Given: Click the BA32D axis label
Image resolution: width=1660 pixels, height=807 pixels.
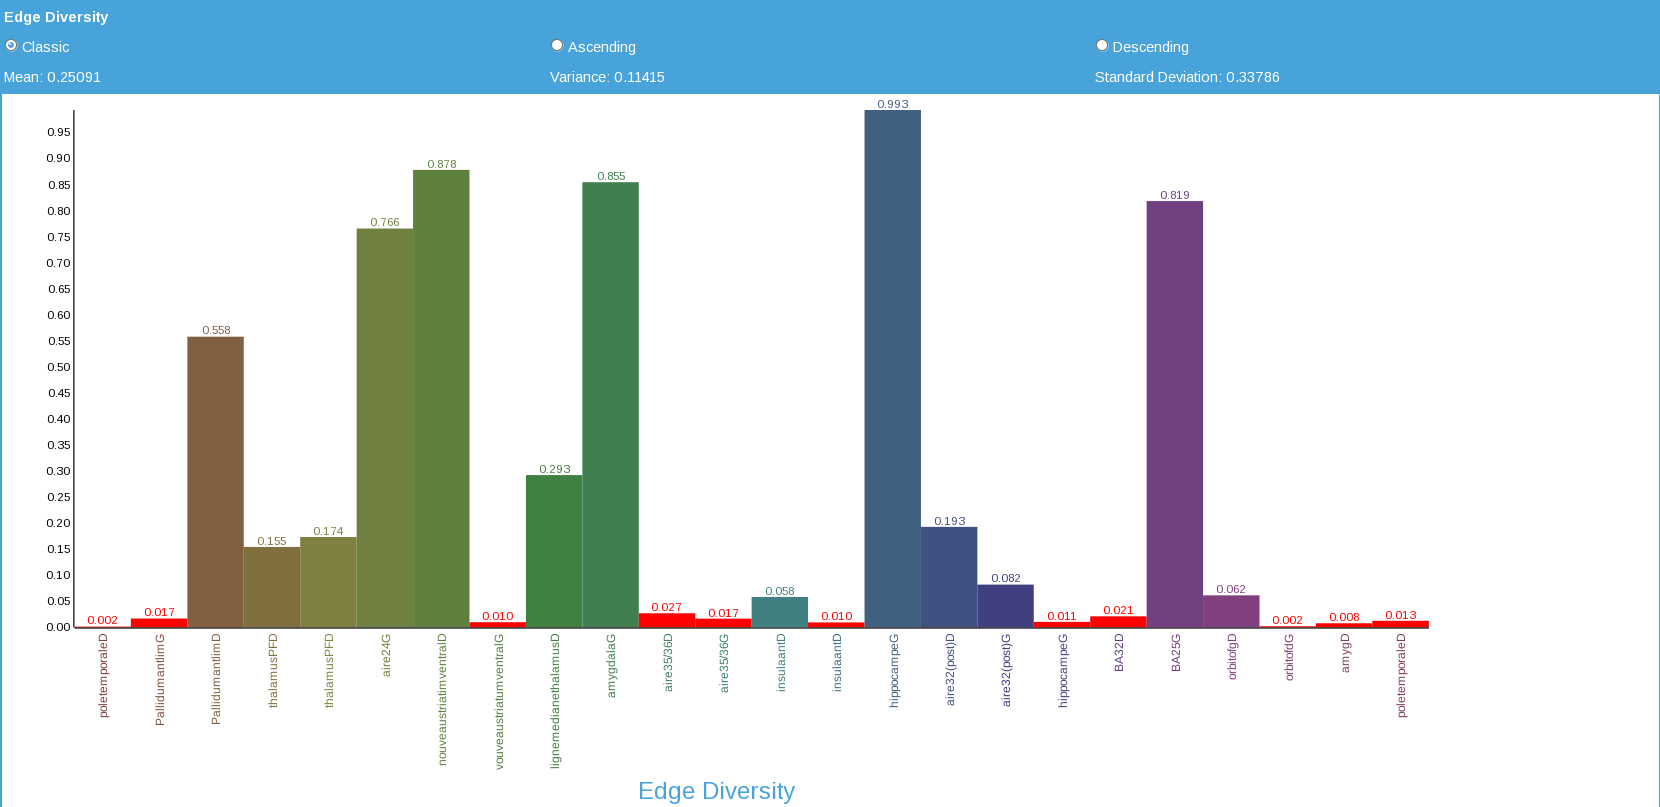Looking at the screenshot, I should click(x=1119, y=652).
